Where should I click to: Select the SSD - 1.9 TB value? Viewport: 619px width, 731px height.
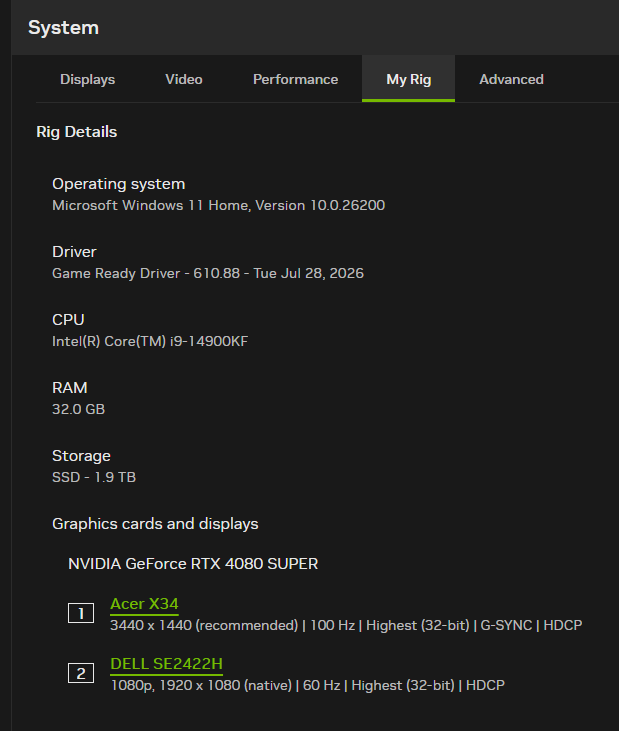[x=94, y=477]
